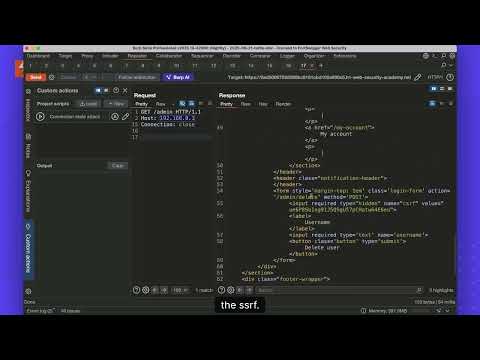This screenshot has width=480, height=360.
Task: Select second Custom actions layout toggle
Action: tap(106, 90)
